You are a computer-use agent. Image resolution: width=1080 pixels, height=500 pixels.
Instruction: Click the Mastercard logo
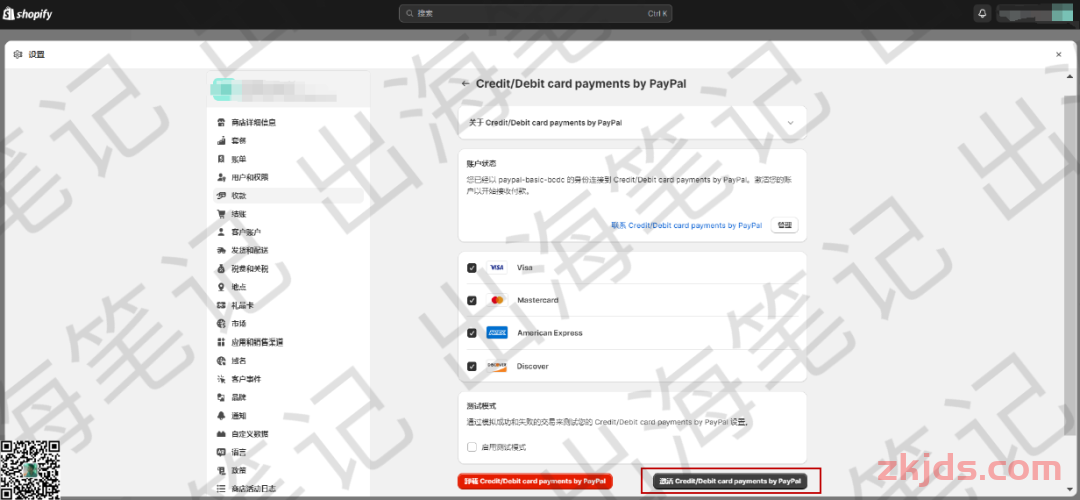[497, 300]
